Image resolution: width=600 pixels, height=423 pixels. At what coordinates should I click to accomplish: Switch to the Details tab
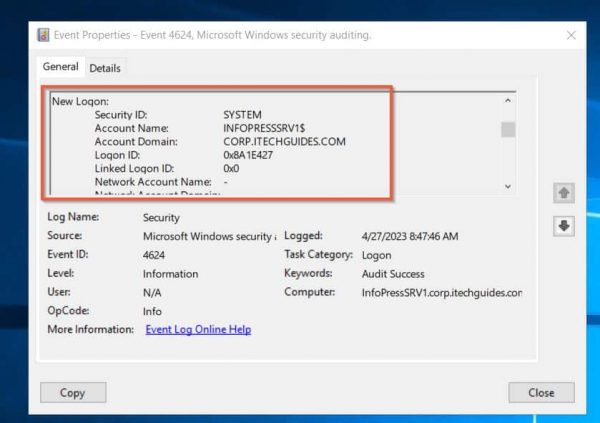105,68
